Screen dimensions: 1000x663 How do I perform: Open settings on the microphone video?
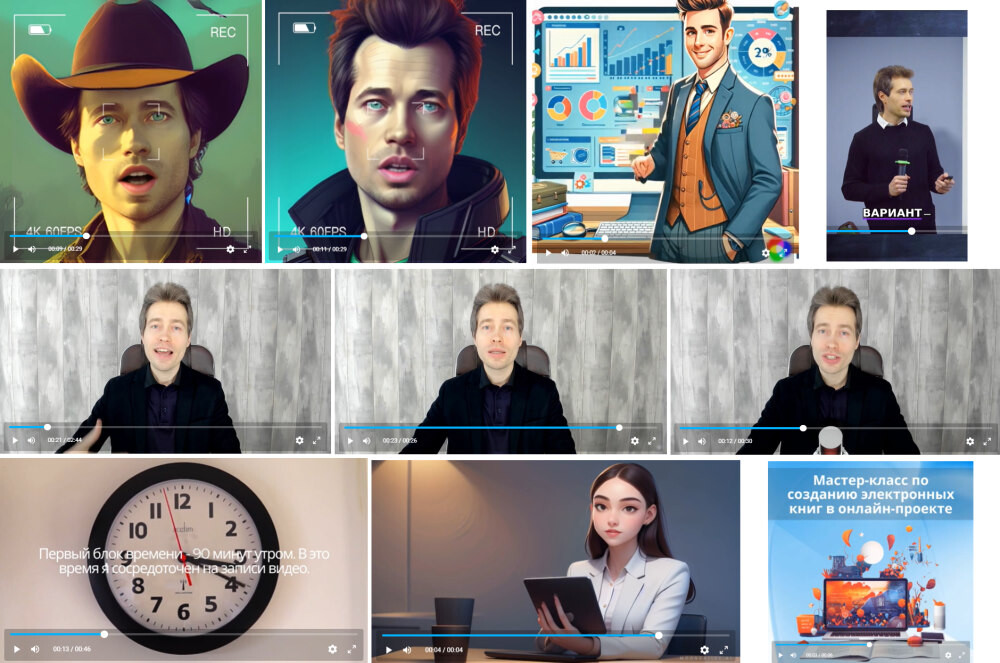(970, 441)
